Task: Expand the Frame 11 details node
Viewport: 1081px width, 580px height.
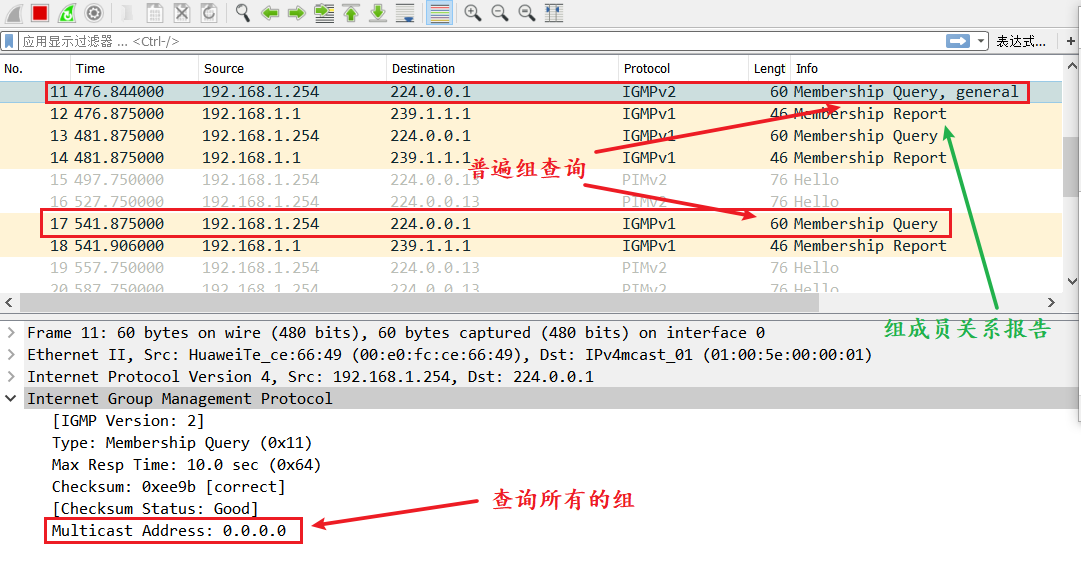Action: (x=10, y=333)
